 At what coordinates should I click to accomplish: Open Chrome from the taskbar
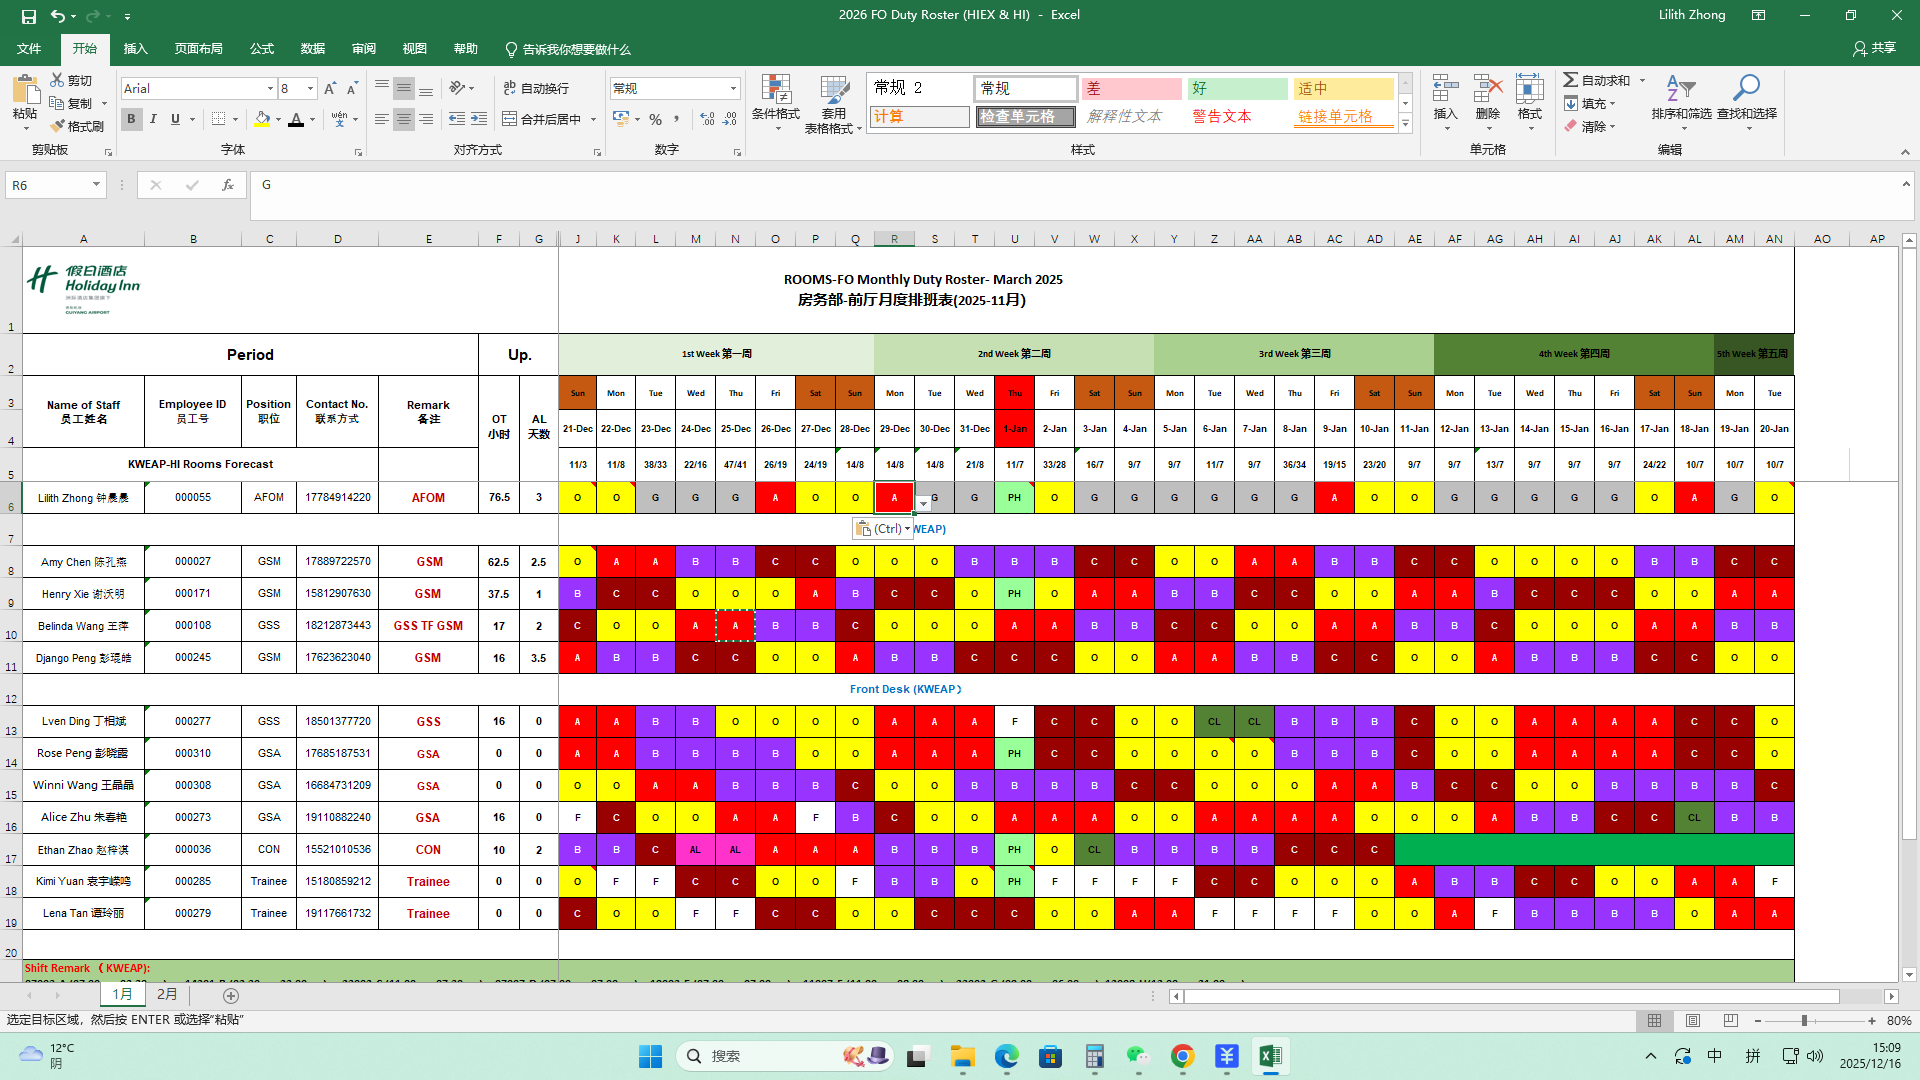(x=1183, y=1056)
